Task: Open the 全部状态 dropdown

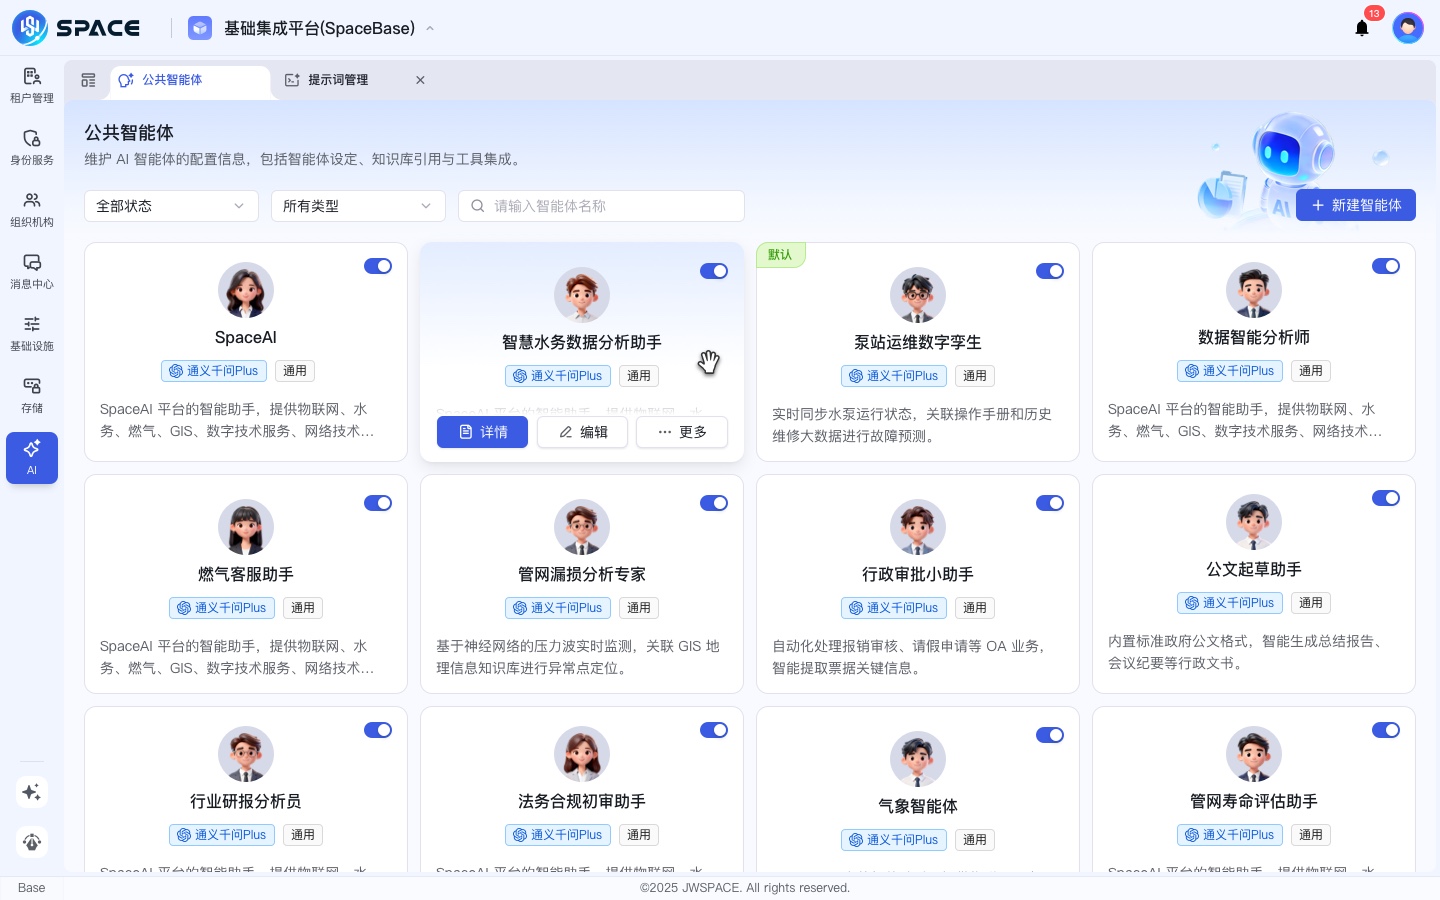Action: coord(171,206)
